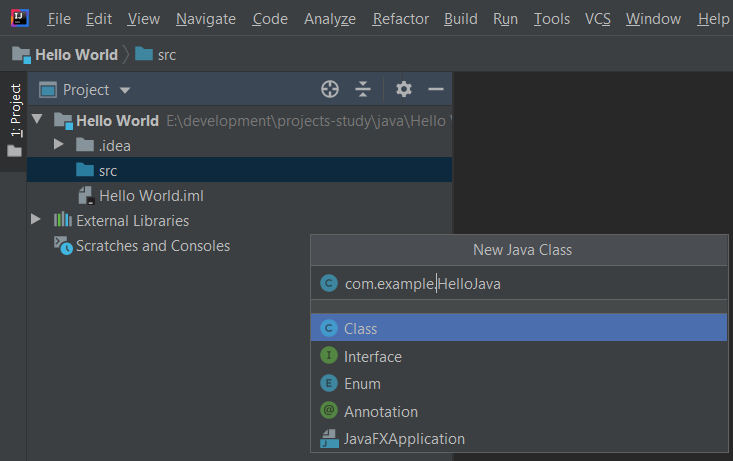
Task: Click the Annotation @ icon
Action: point(329,411)
